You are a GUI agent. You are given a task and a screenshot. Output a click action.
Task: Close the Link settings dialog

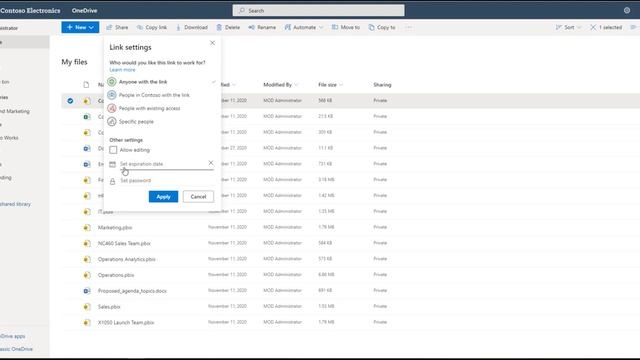(212, 43)
